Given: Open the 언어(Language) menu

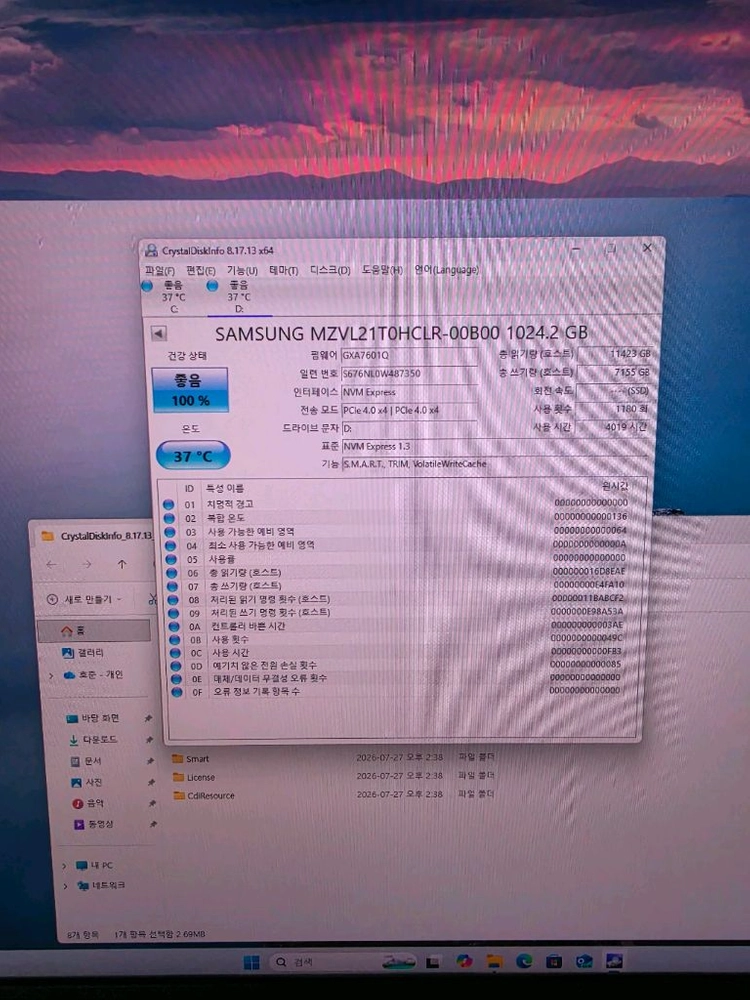Looking at the screenshot, I should pyautogui.click(x=446, y=270).
